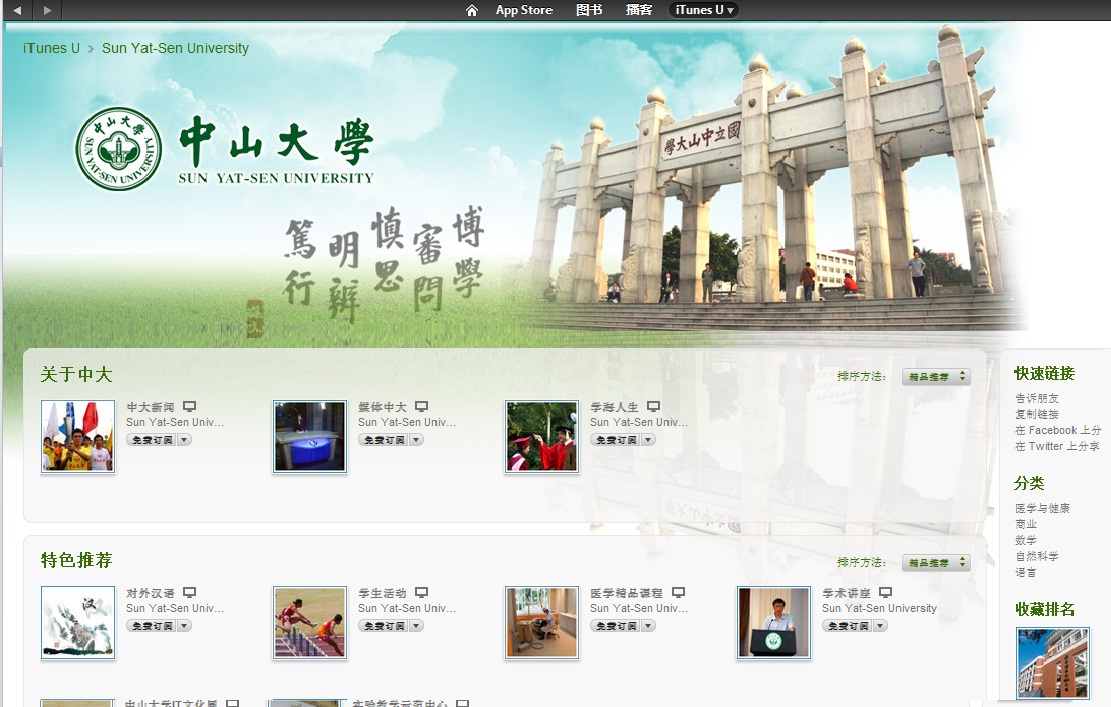Expand the subscribe arrow for 学海人生
The height and width of the screenshot is (707, 1111).
[648, 440]
